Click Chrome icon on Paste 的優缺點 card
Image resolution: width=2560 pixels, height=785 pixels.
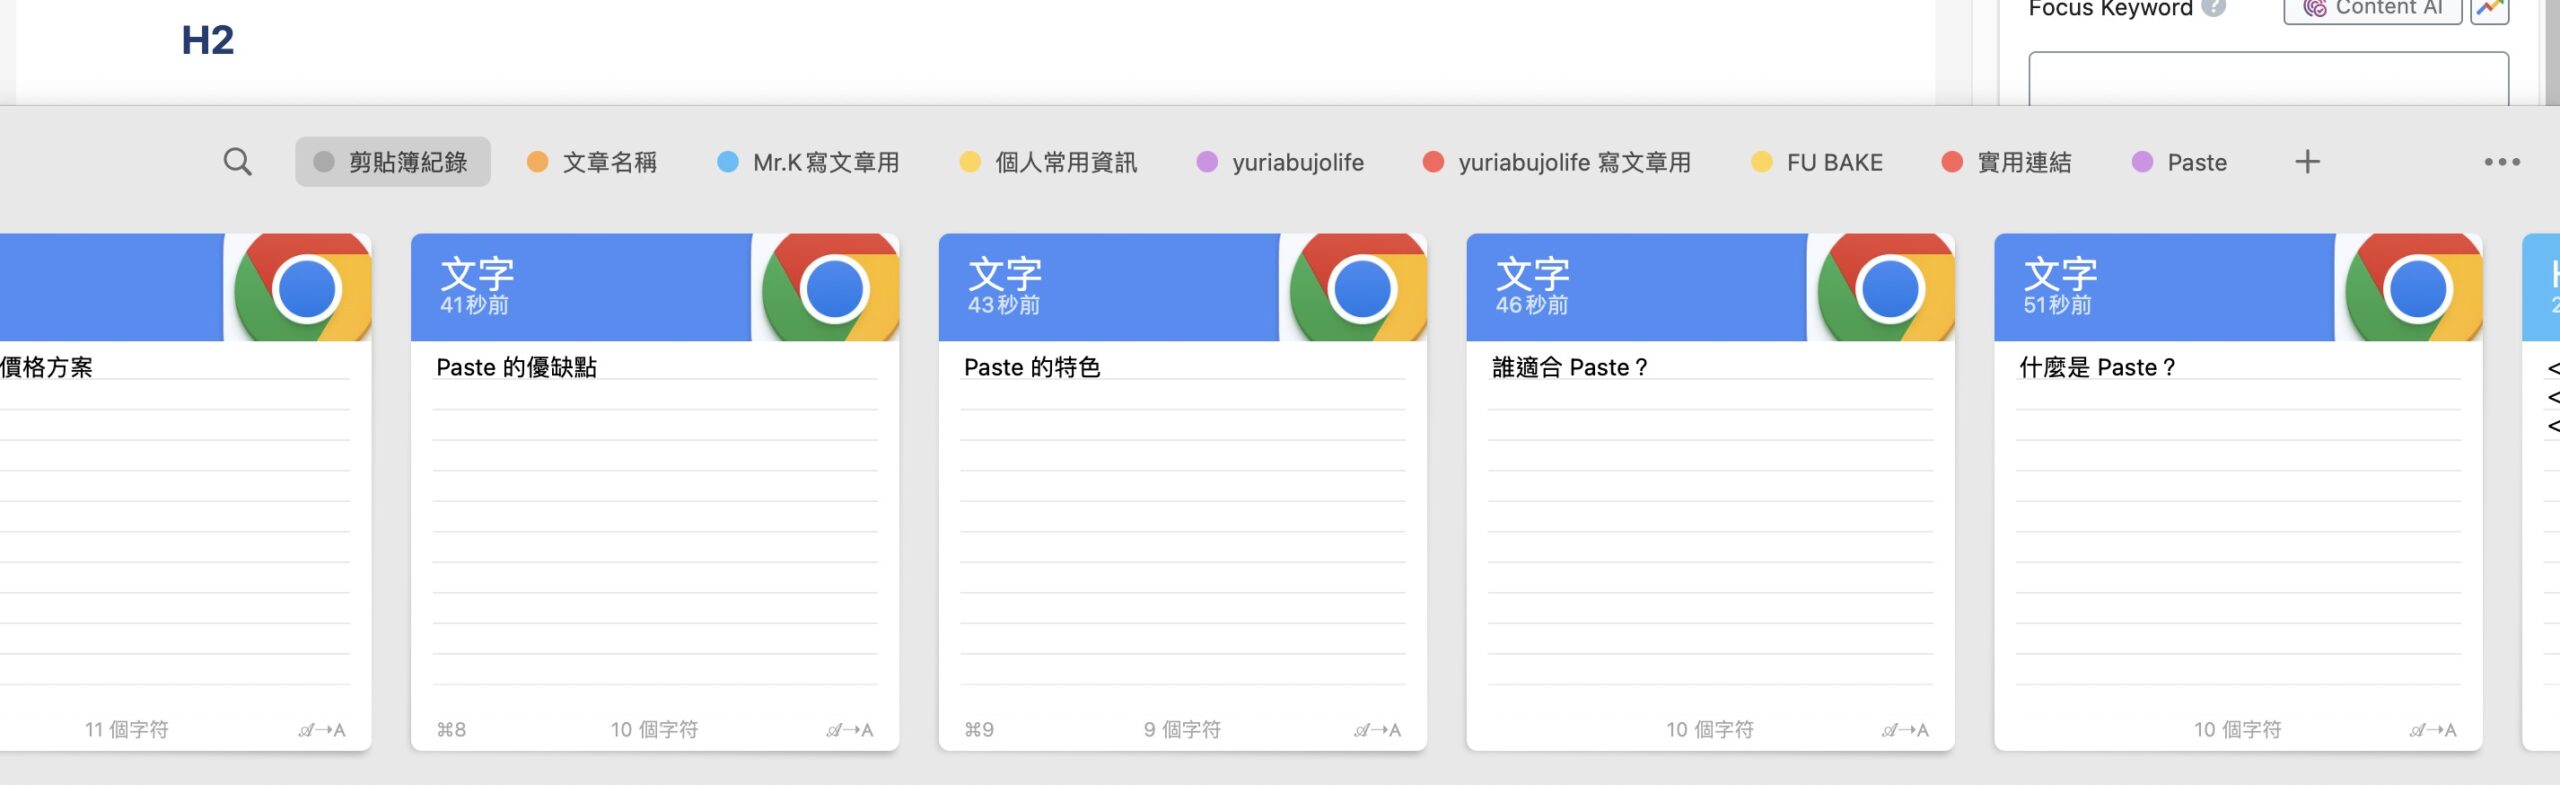[831, 288]
